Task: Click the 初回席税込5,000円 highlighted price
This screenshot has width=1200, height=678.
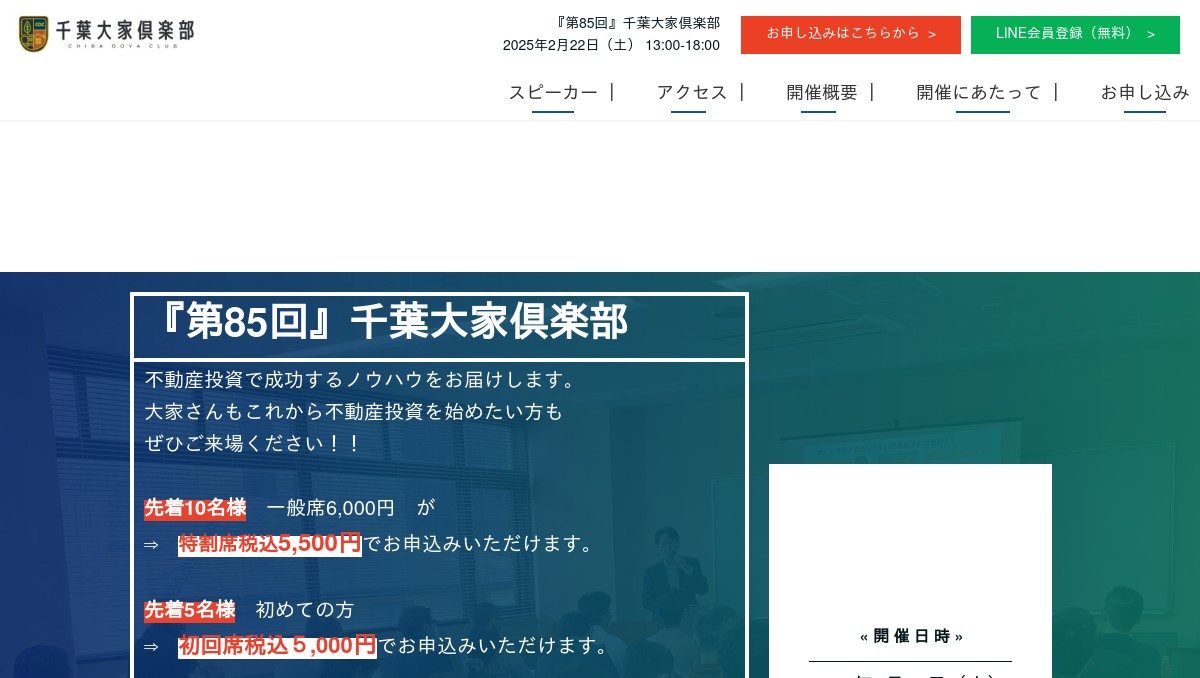Action: coord(277,646)
